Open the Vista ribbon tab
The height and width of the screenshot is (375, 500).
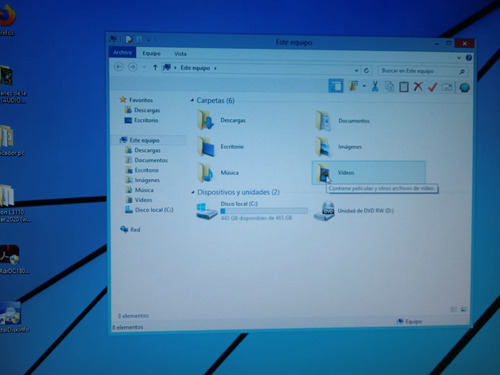pos(180,54)
